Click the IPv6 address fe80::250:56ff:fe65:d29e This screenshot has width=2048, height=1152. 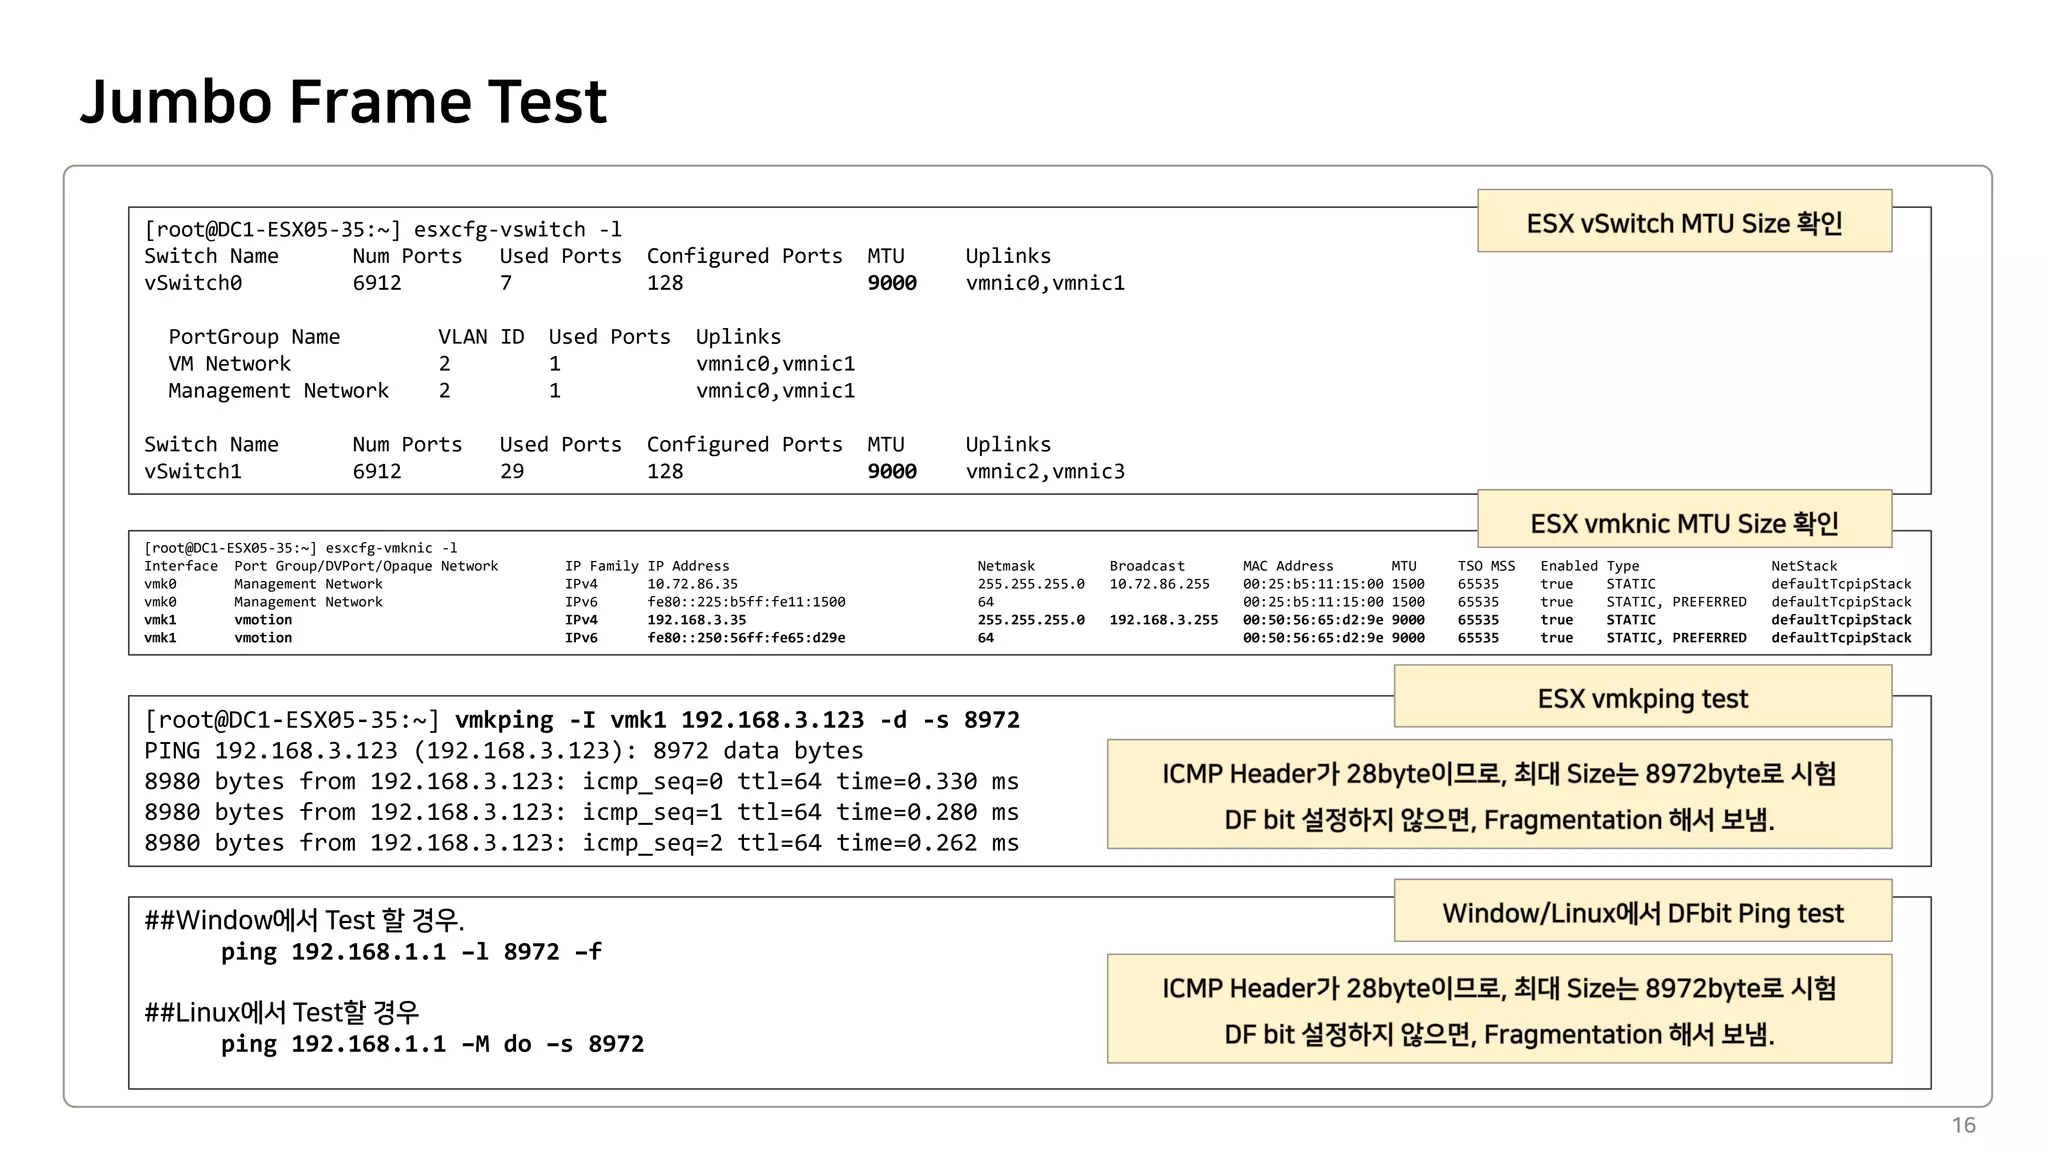[746, 638]
